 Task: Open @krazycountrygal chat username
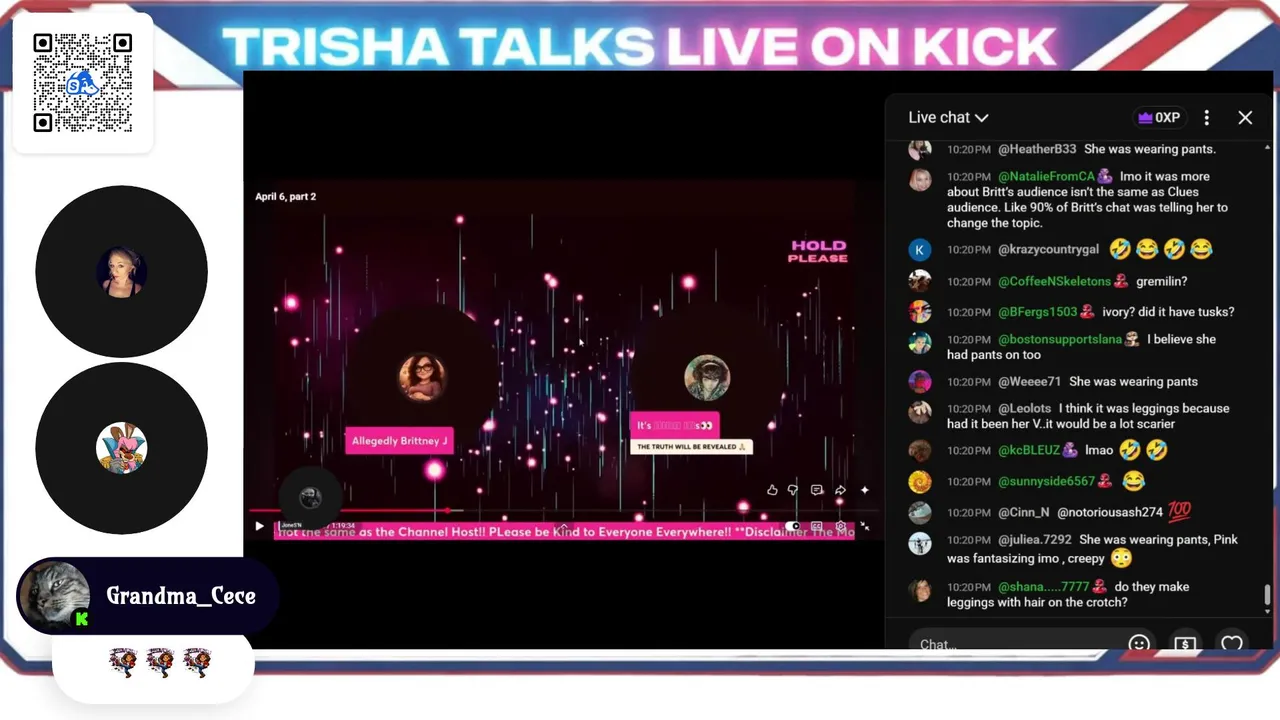[1048, 249]
